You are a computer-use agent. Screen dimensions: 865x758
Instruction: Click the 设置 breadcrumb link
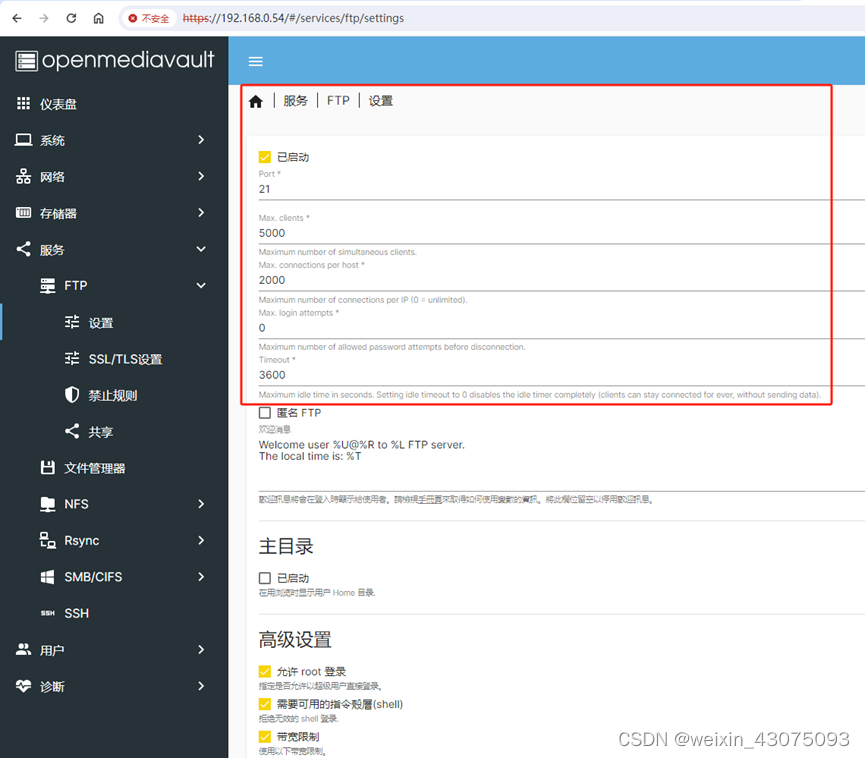pyautogui.click(x=381, y=101)
